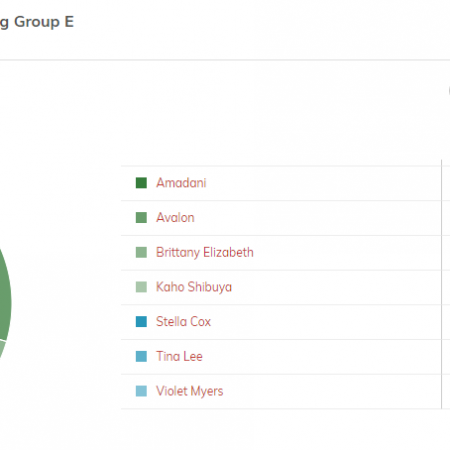Open the Amadani link in the legend
450x450 pixels.
click(x=181, y=183)
